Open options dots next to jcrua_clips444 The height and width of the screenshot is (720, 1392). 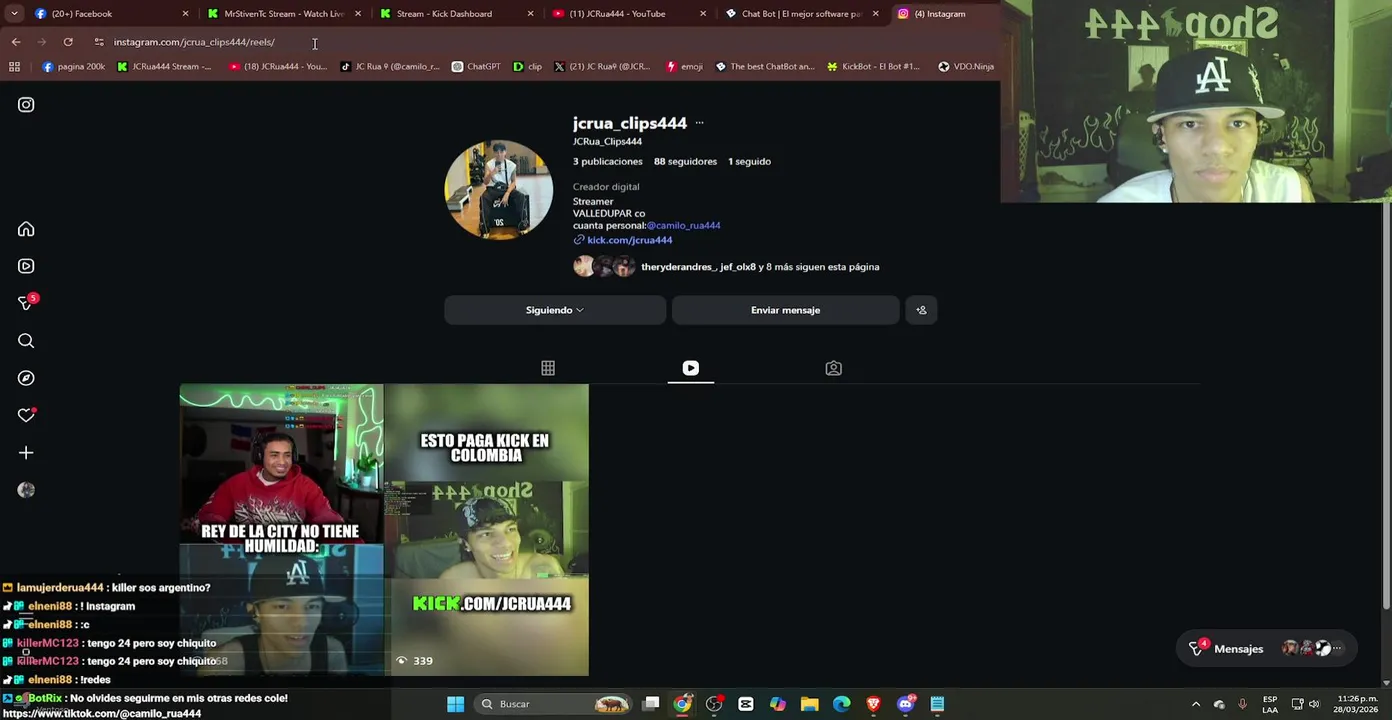pyautogui.click(x=699, y=123)
